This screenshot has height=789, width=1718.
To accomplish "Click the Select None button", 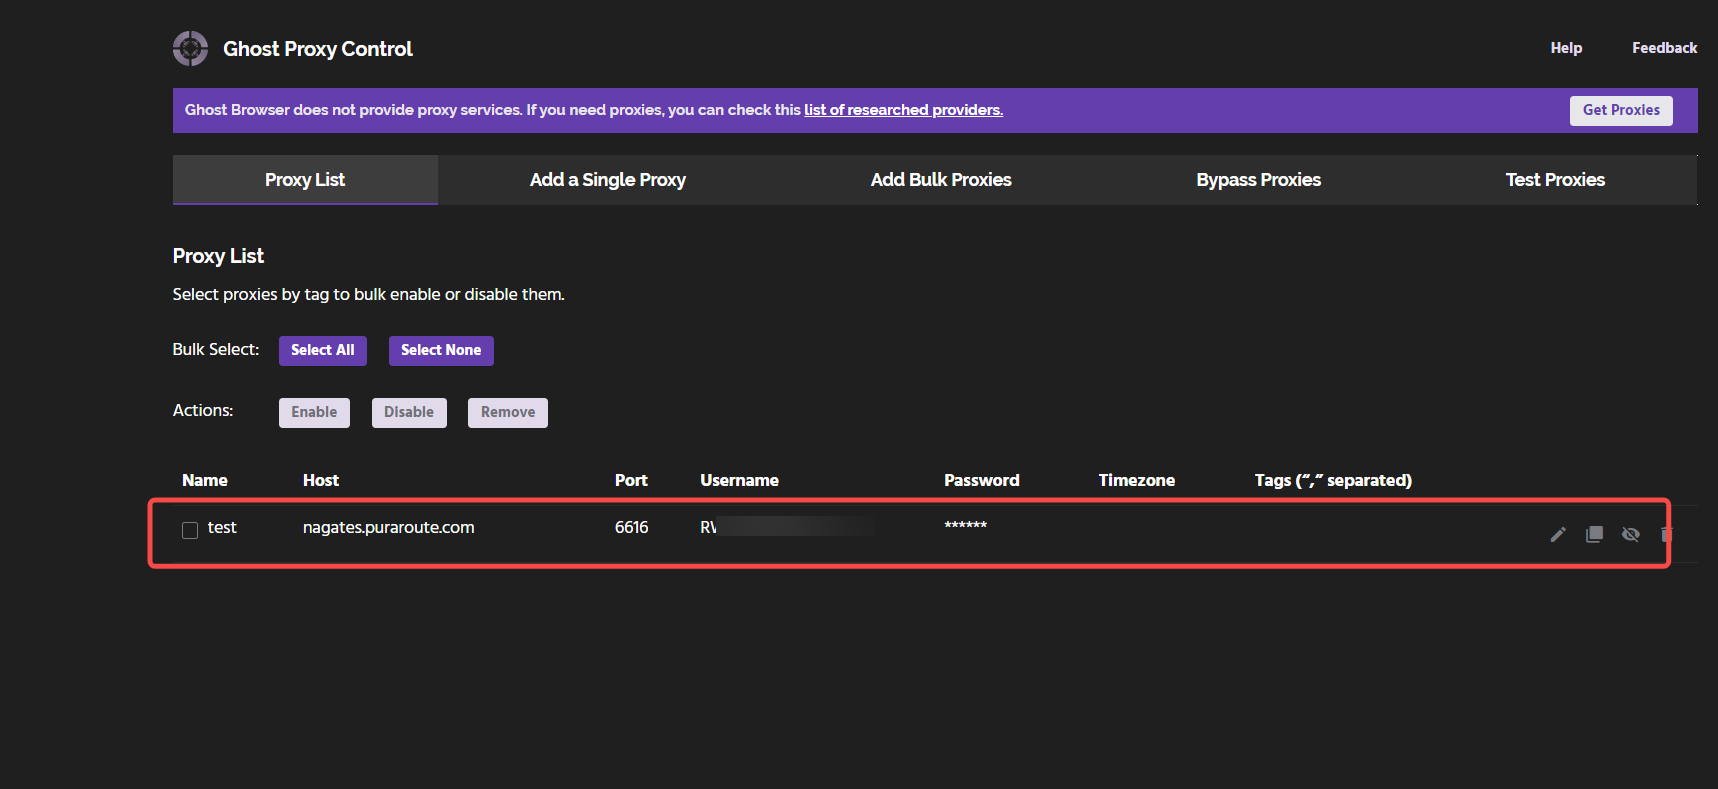I will click(x=441, y=350).
